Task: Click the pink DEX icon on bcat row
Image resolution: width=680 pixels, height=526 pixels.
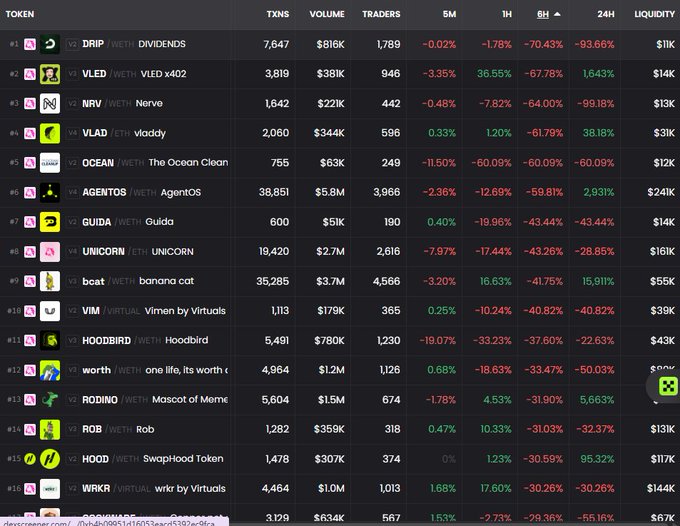Action: point(29,281)
